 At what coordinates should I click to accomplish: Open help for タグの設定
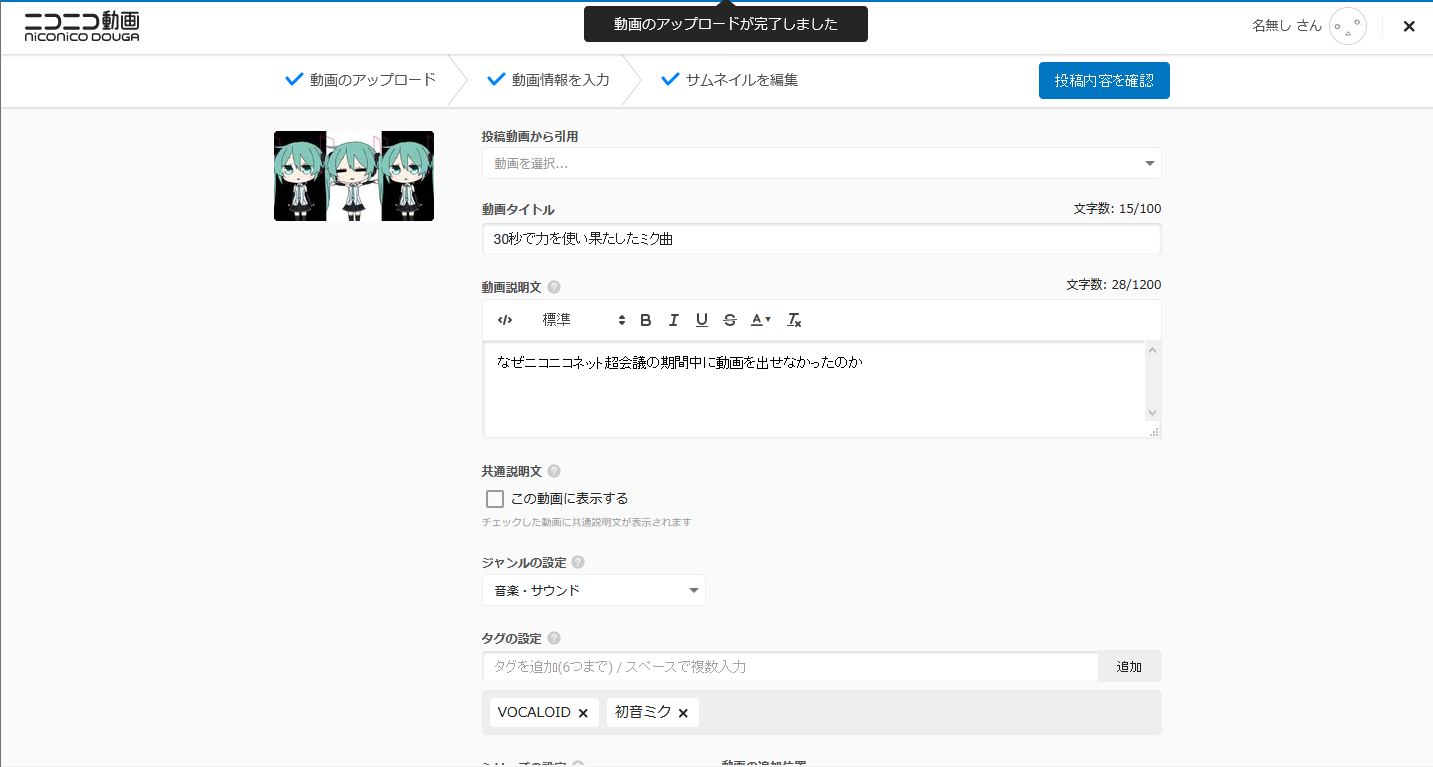[554, 638]
